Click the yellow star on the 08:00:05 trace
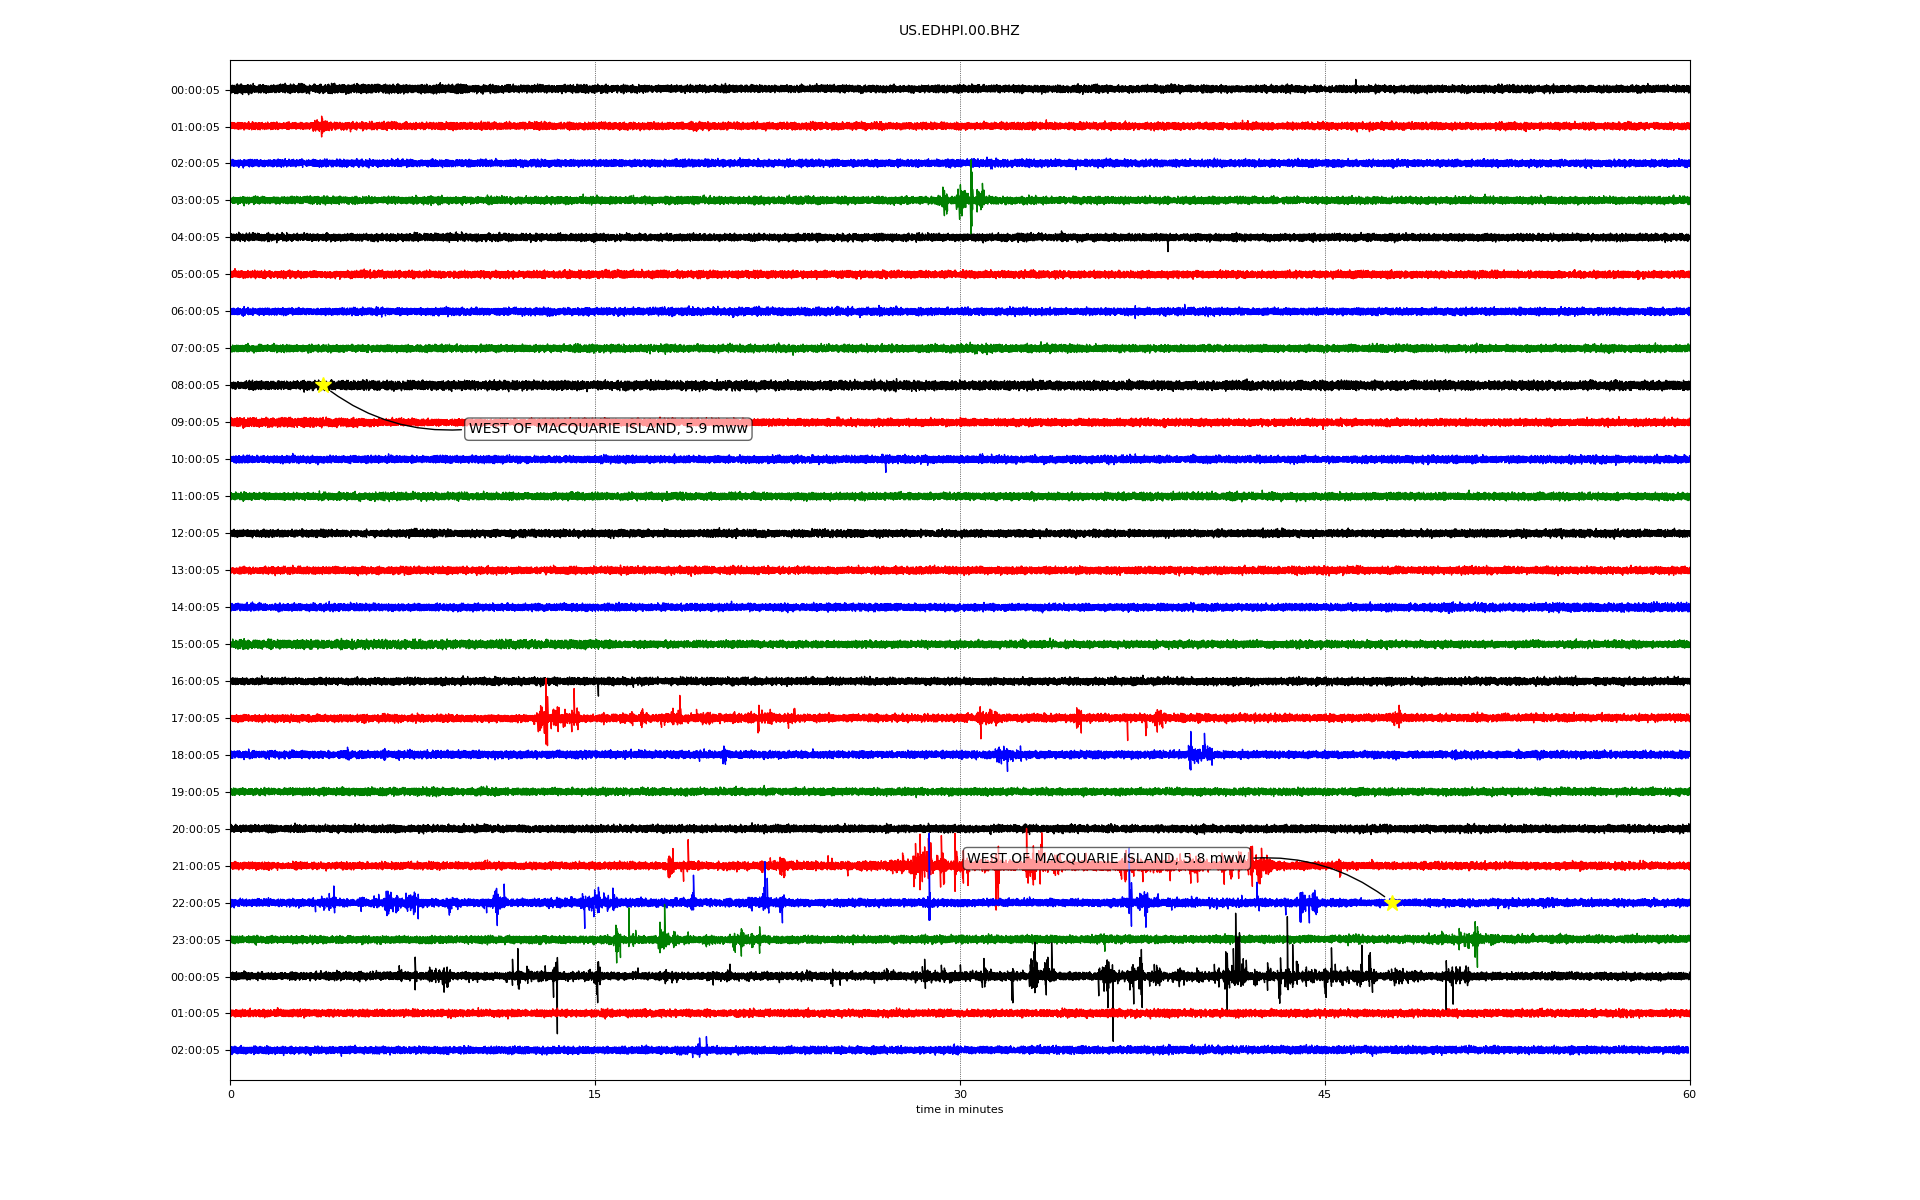 pyautogui.click(x=323, y=385)
